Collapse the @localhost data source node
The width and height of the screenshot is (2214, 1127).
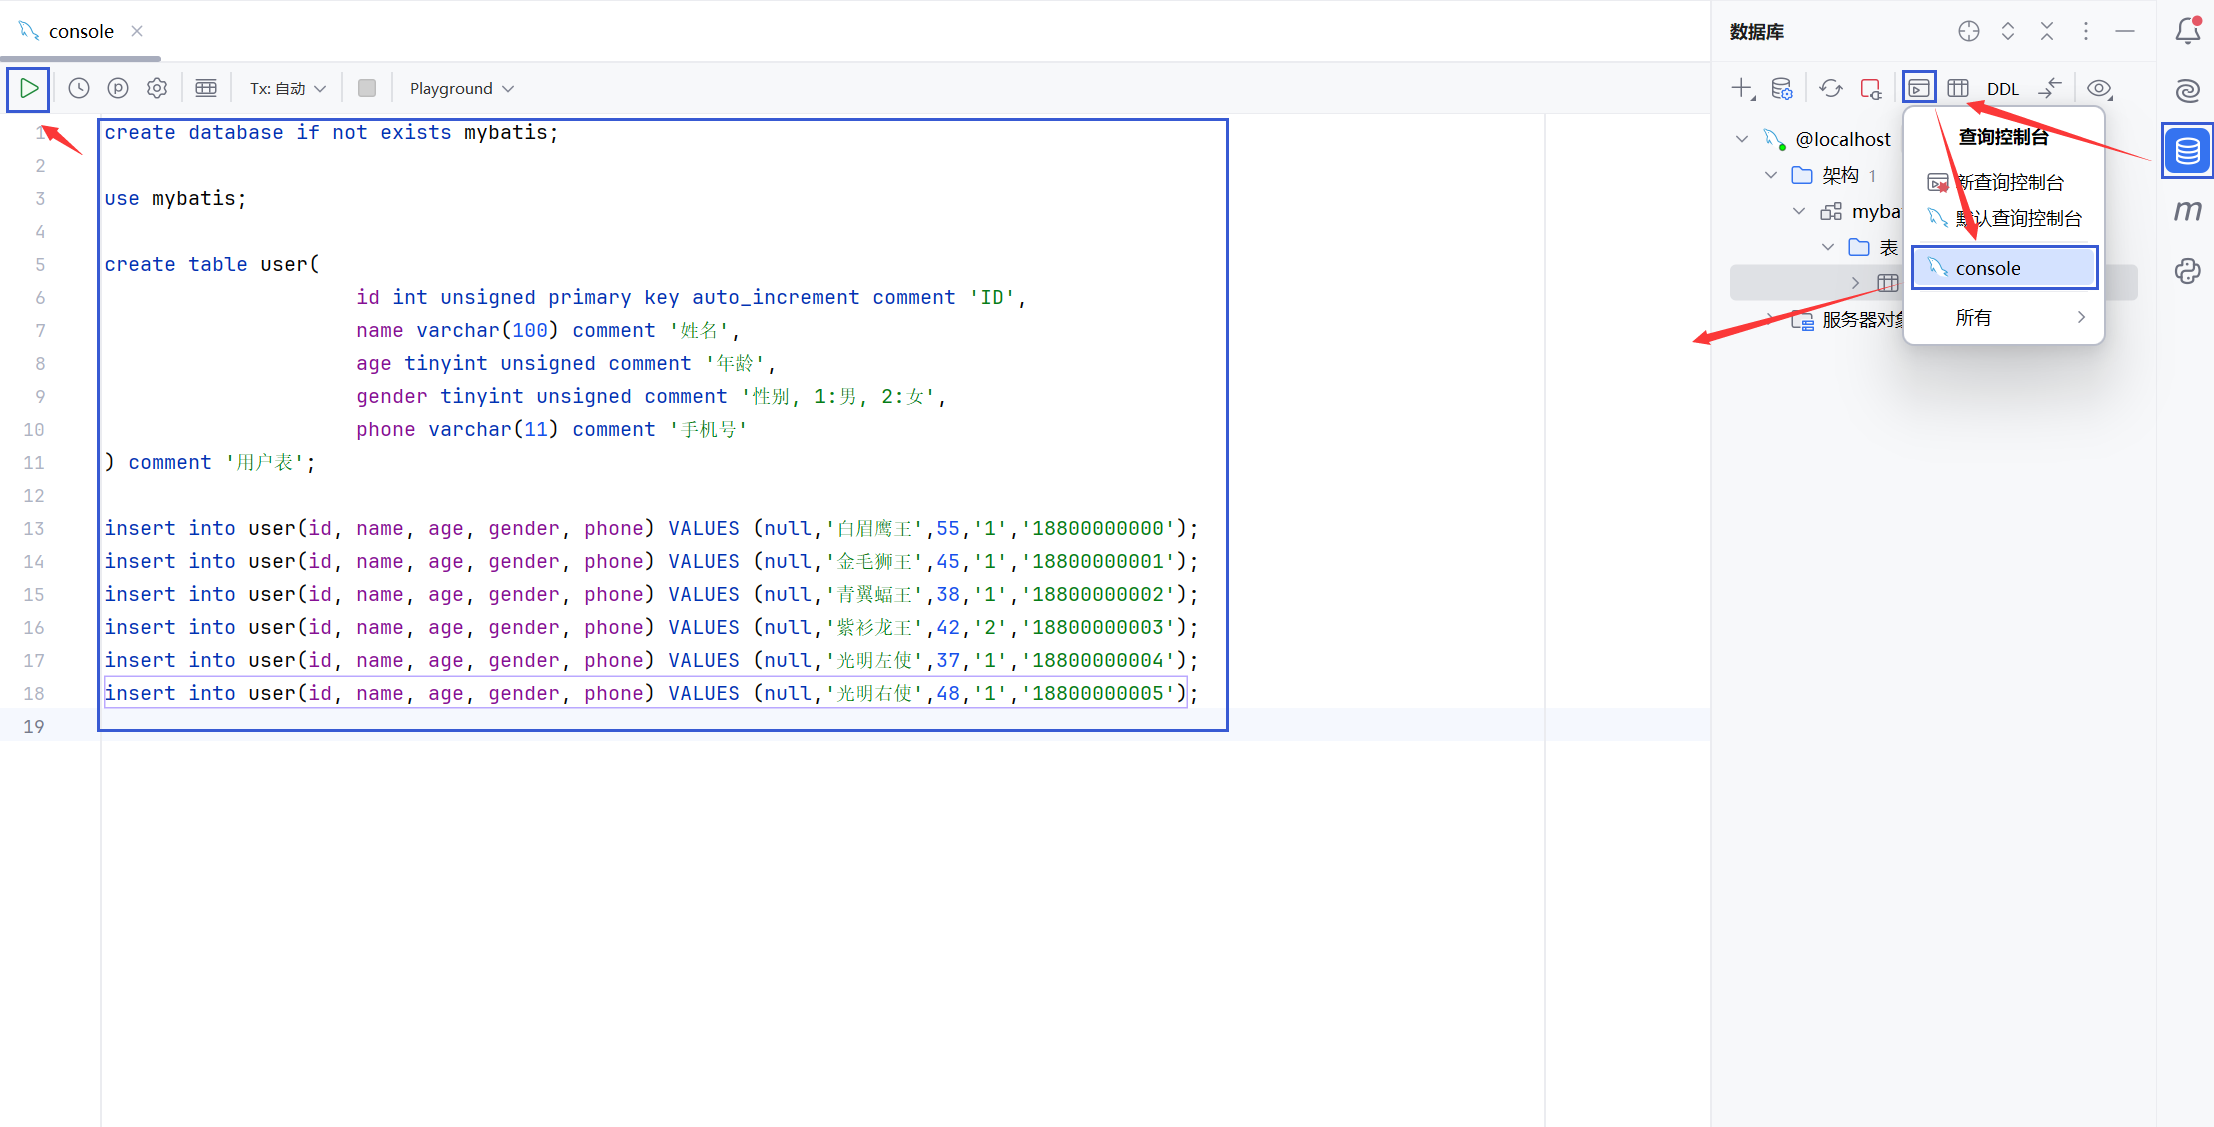(1742, 139)
